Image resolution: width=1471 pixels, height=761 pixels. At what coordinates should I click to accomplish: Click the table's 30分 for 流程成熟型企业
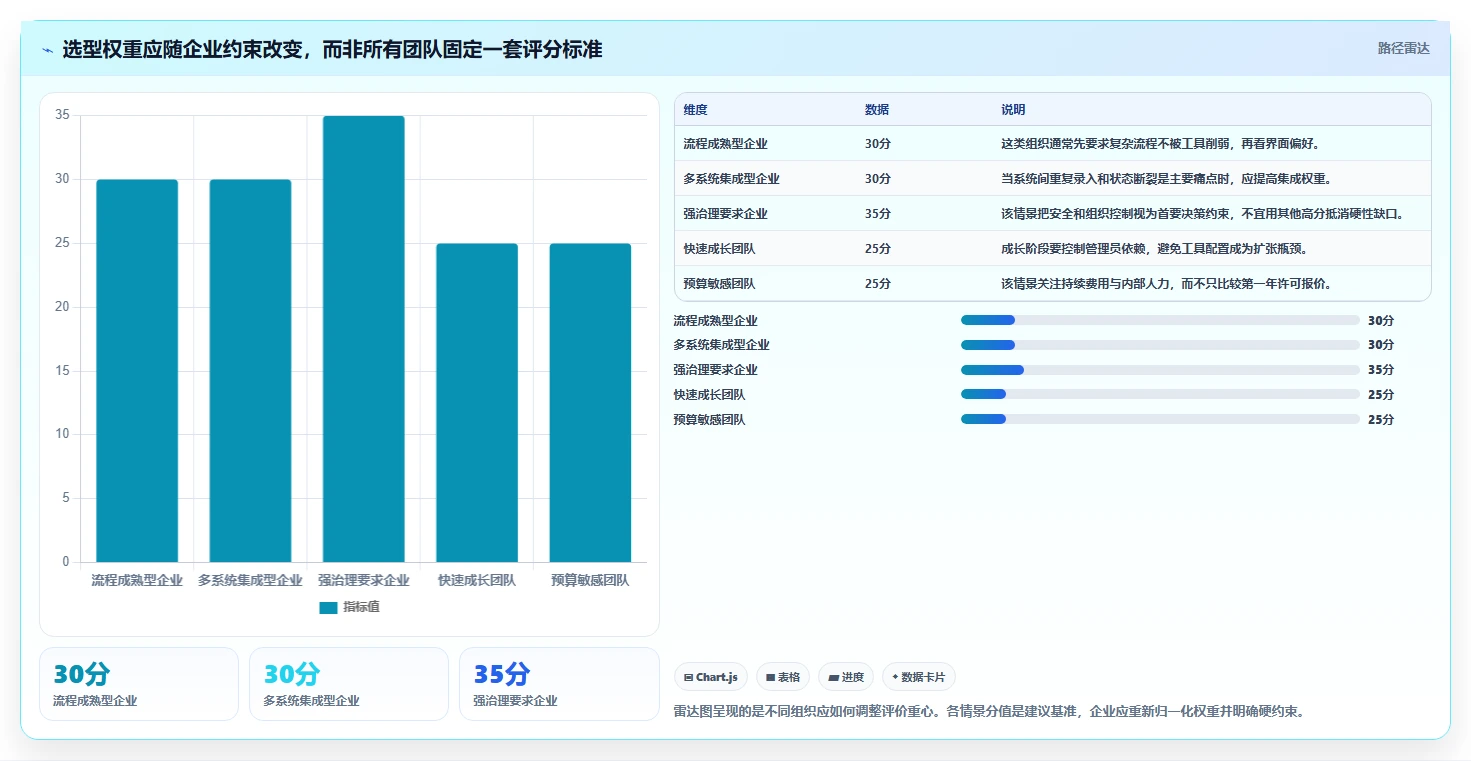click(x=878, y=144)
